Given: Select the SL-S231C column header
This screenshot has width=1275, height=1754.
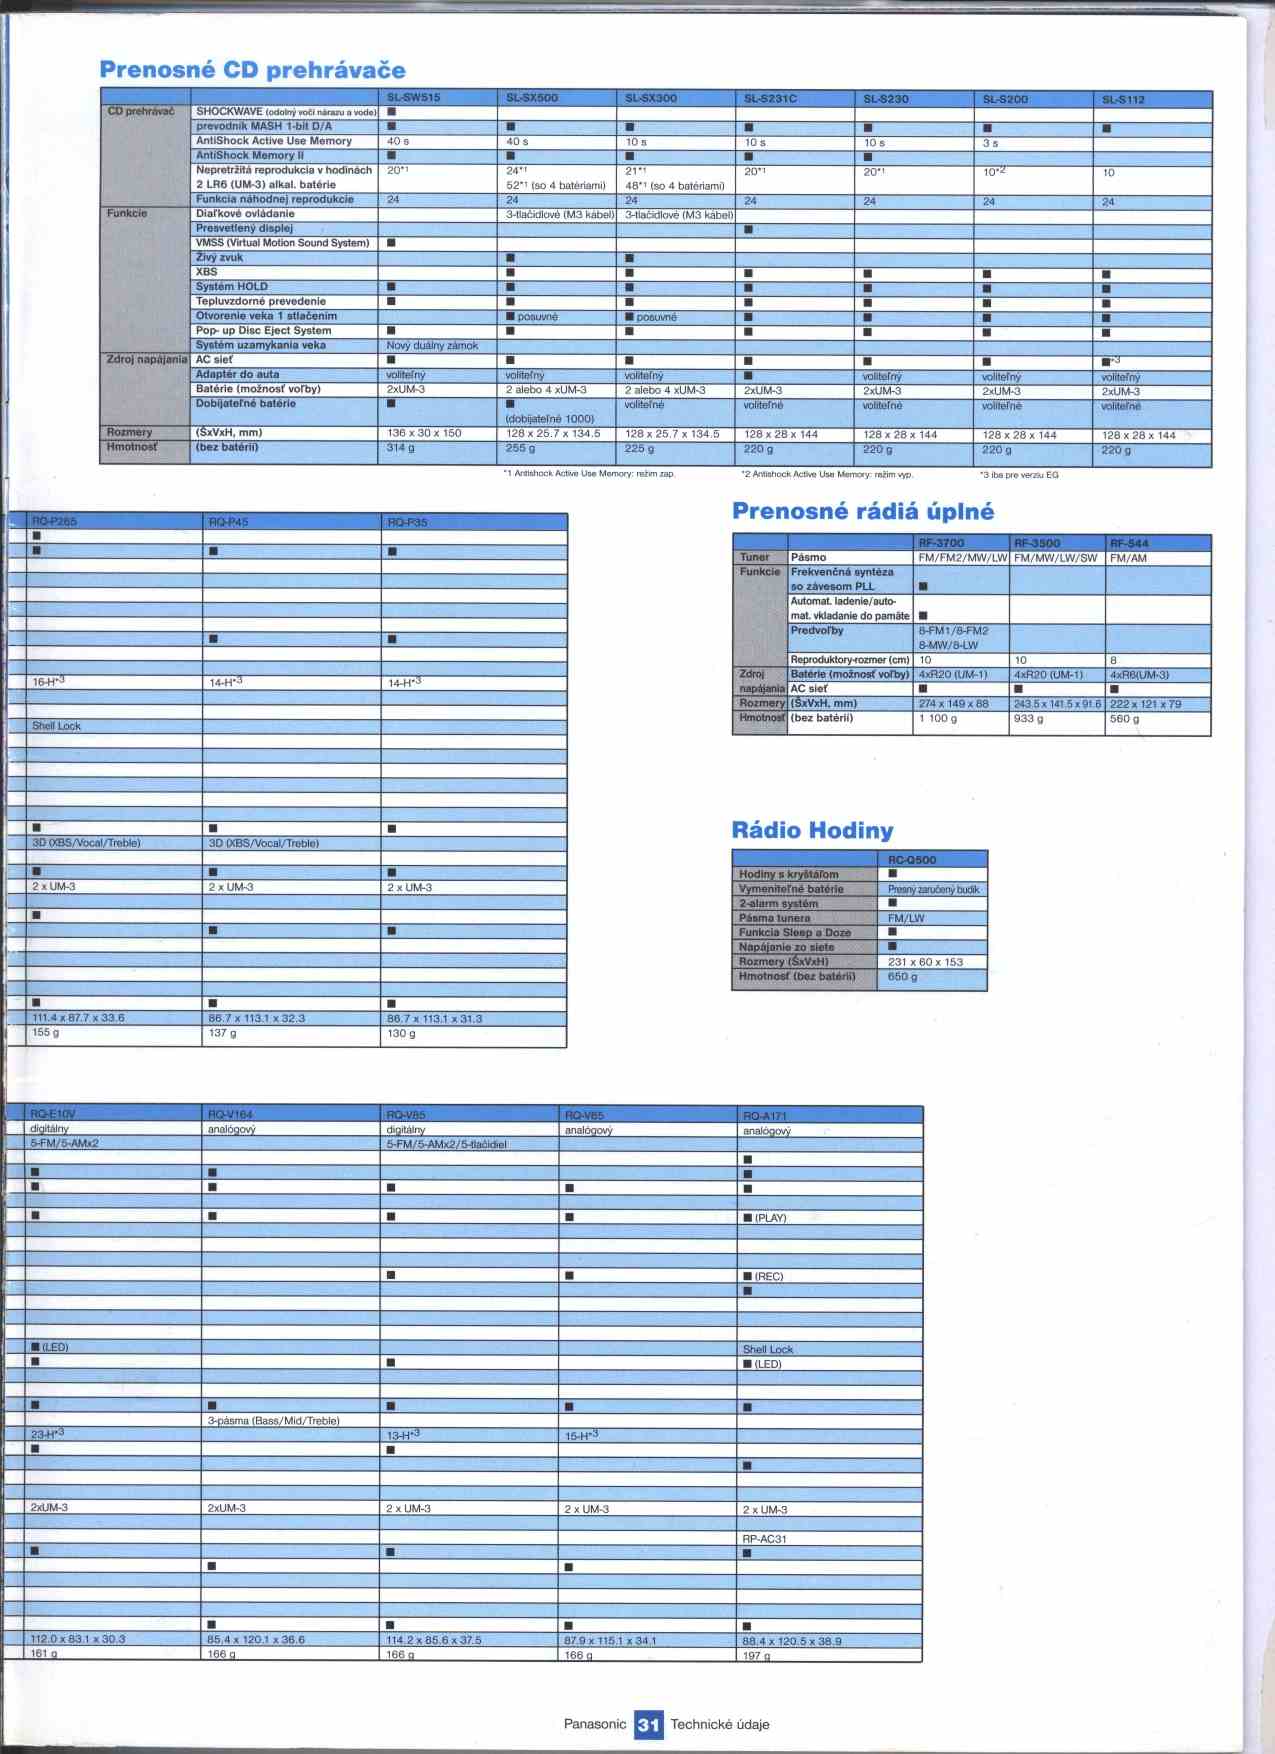Looking at the screenshot, I should 771,99.
